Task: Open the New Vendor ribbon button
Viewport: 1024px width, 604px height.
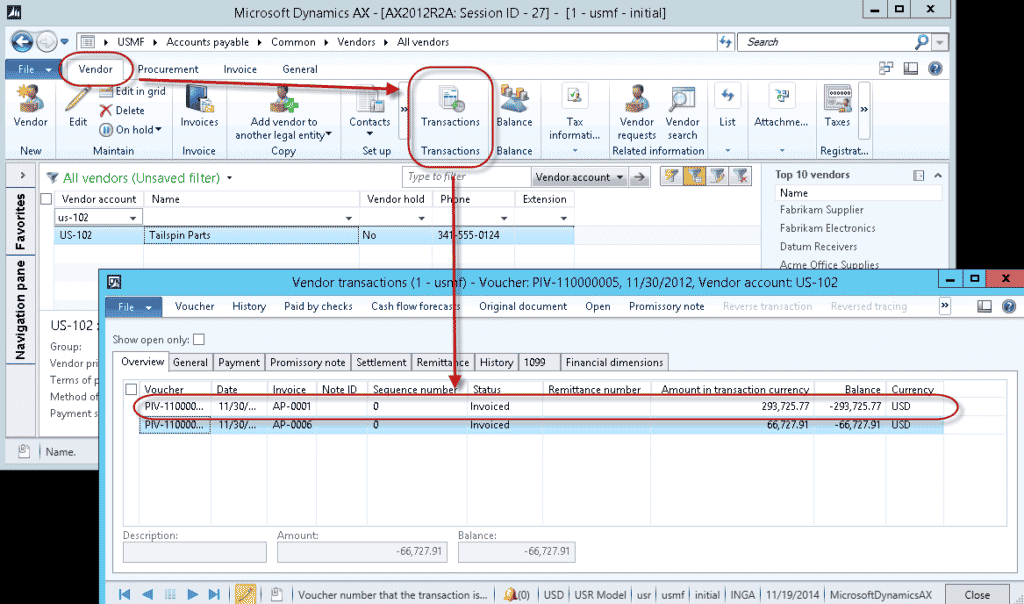Action: tap(30, 106)
